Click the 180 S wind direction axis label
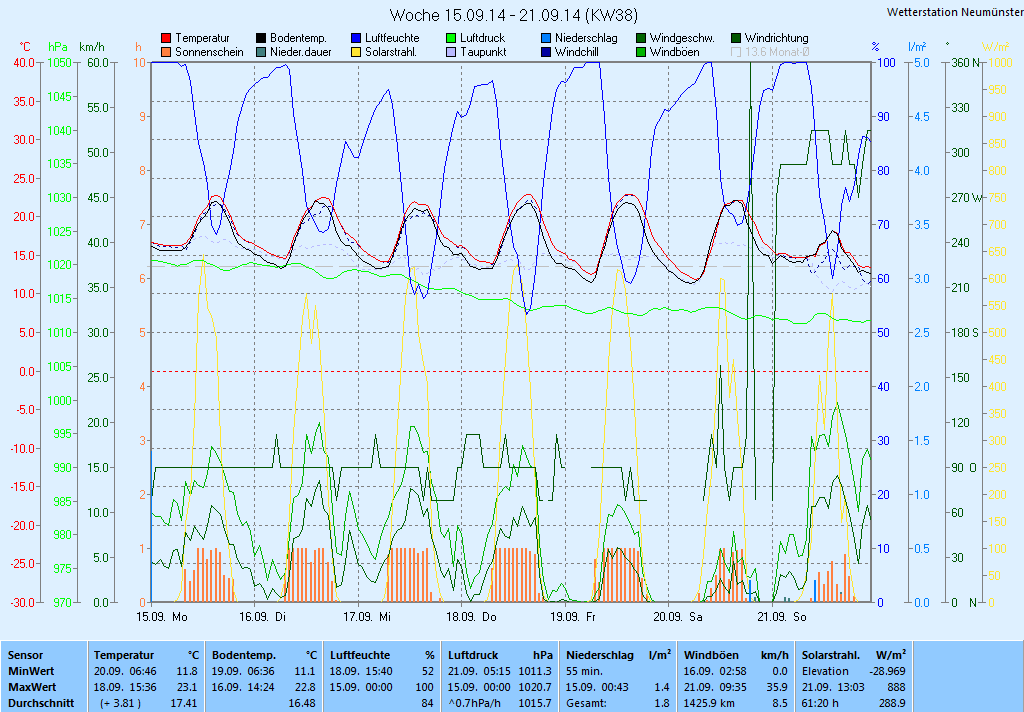 point(965,332)
